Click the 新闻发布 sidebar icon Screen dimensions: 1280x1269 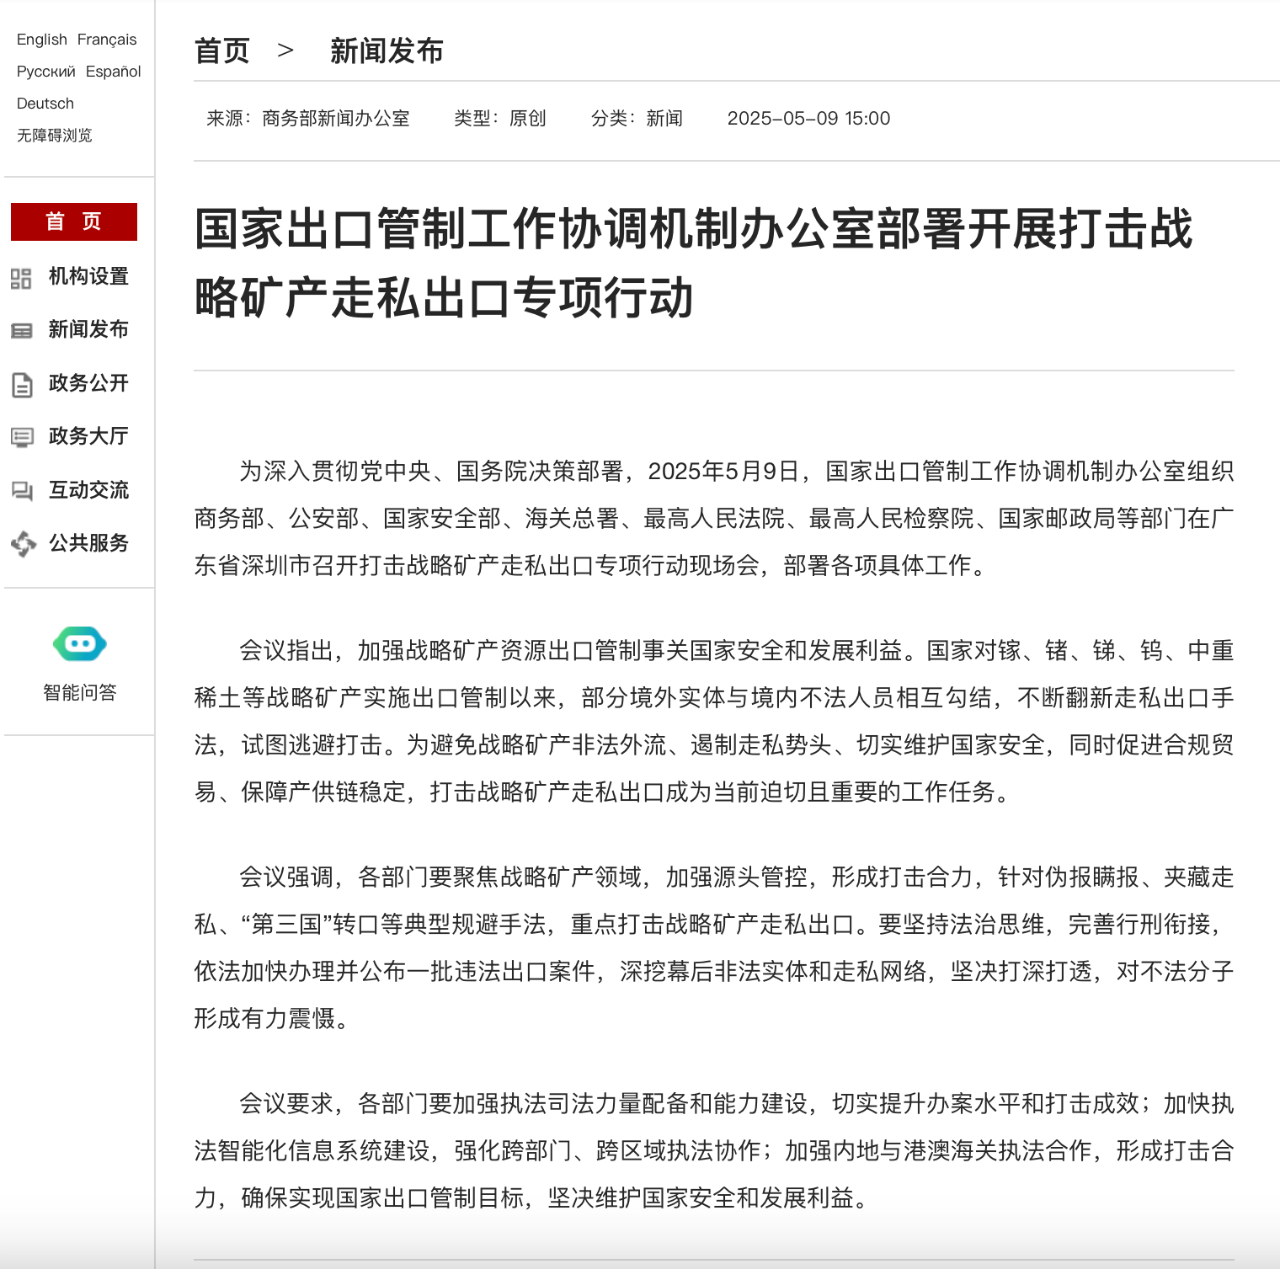21,331
